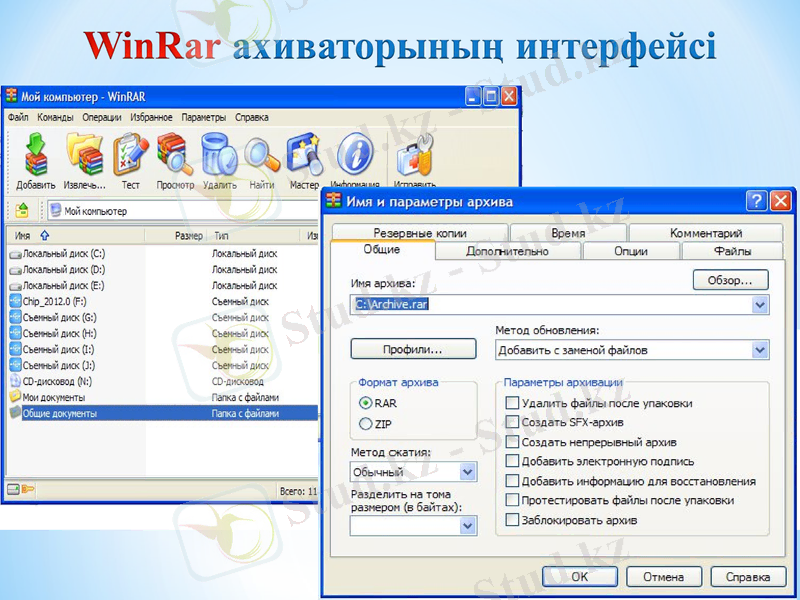Open the Метод обновления dropdown list
This screenshot has height=600, width=800.
(760, 350)
